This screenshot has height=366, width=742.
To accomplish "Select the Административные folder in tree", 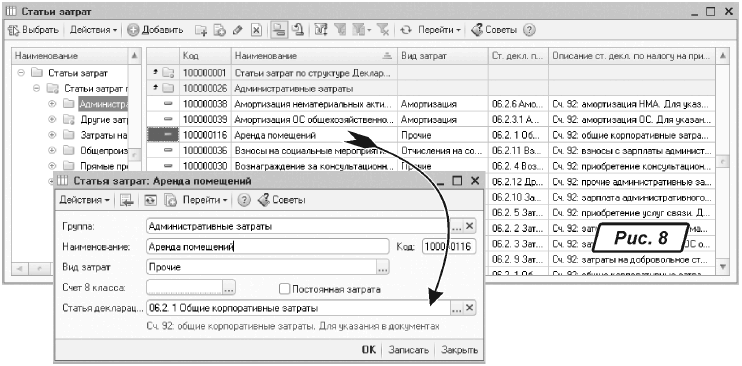I will pos(103,104).
